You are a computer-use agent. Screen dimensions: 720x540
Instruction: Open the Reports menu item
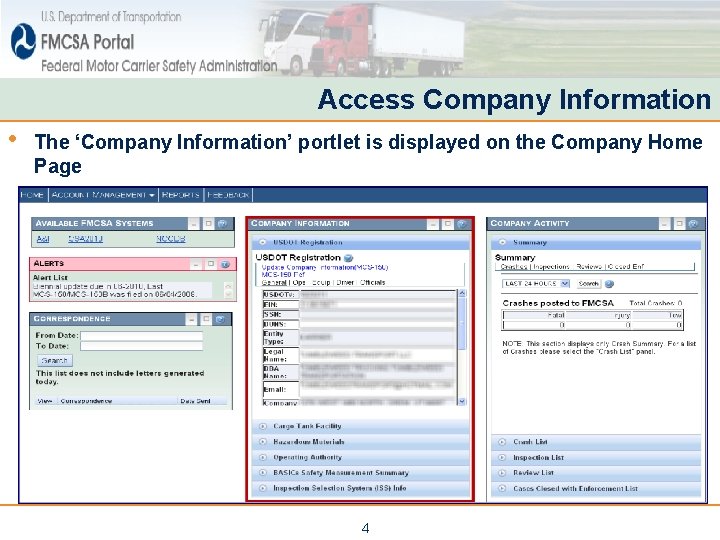(x=181, y=195)
